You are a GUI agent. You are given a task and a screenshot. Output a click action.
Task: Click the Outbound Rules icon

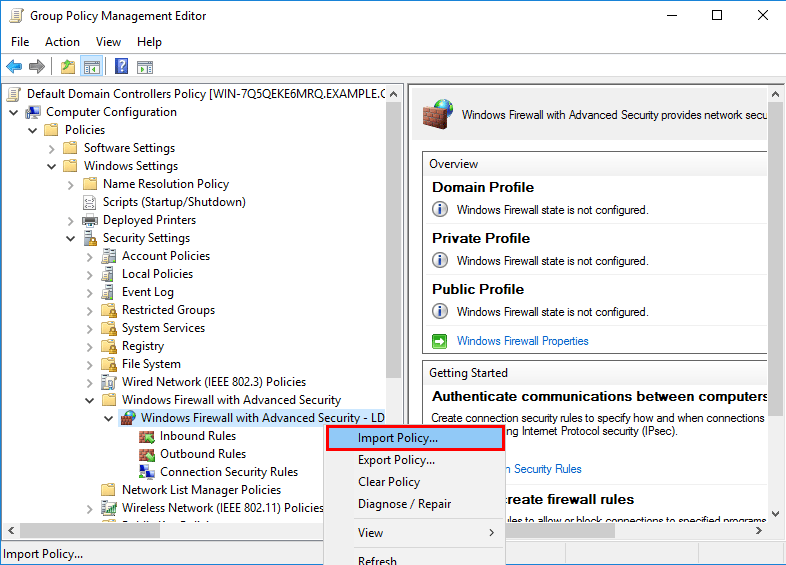147,454
